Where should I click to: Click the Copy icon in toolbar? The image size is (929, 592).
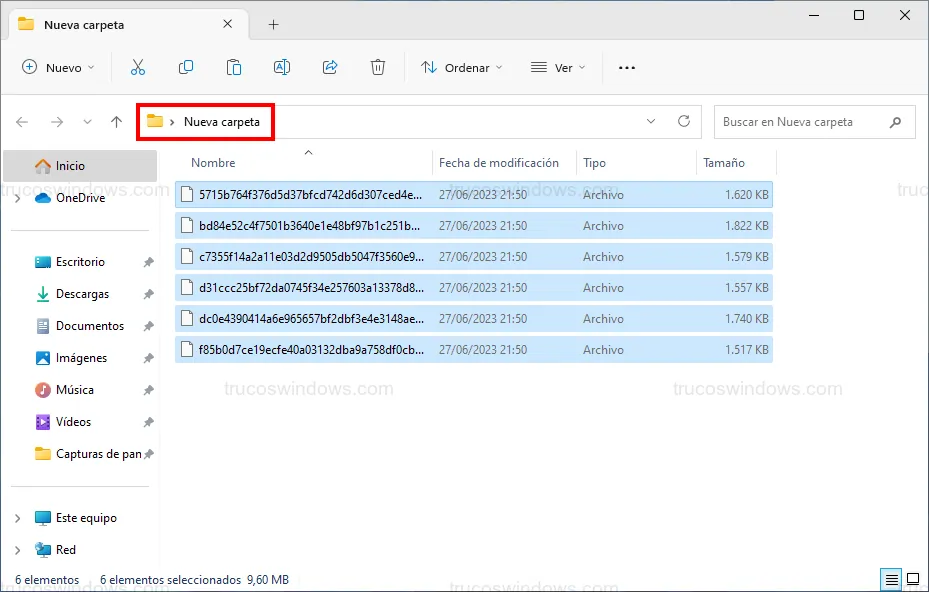point(186,67)
